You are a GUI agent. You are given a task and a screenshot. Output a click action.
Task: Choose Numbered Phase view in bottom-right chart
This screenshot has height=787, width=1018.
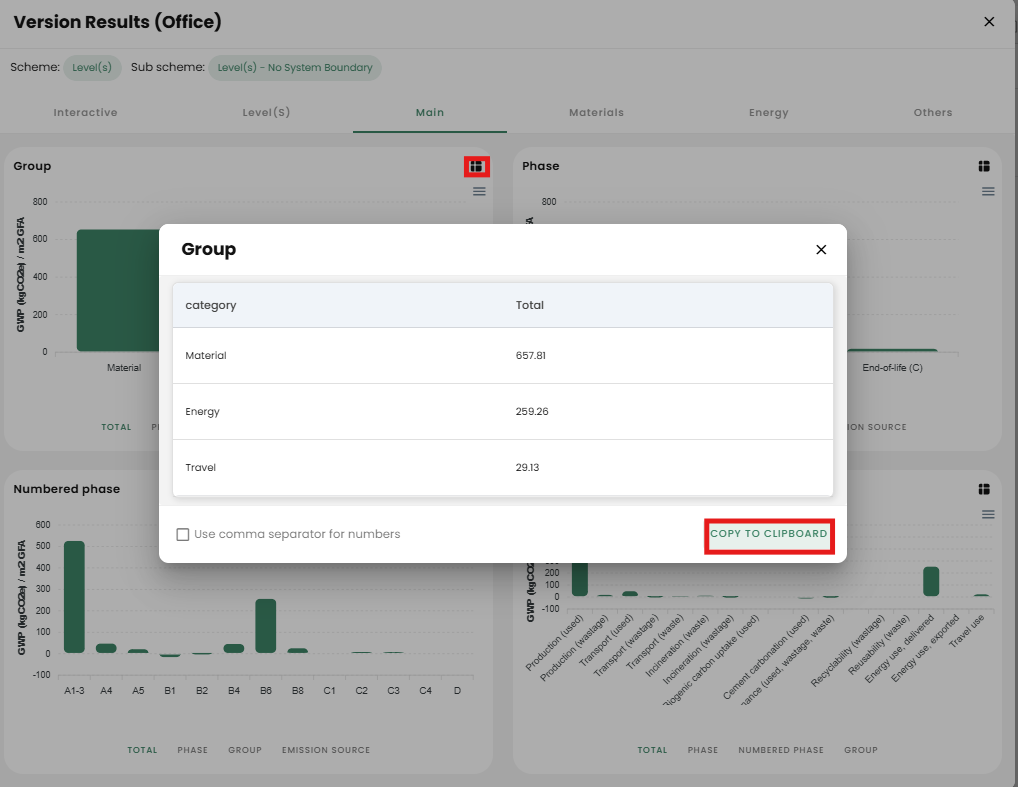click(x=780, y=750)
